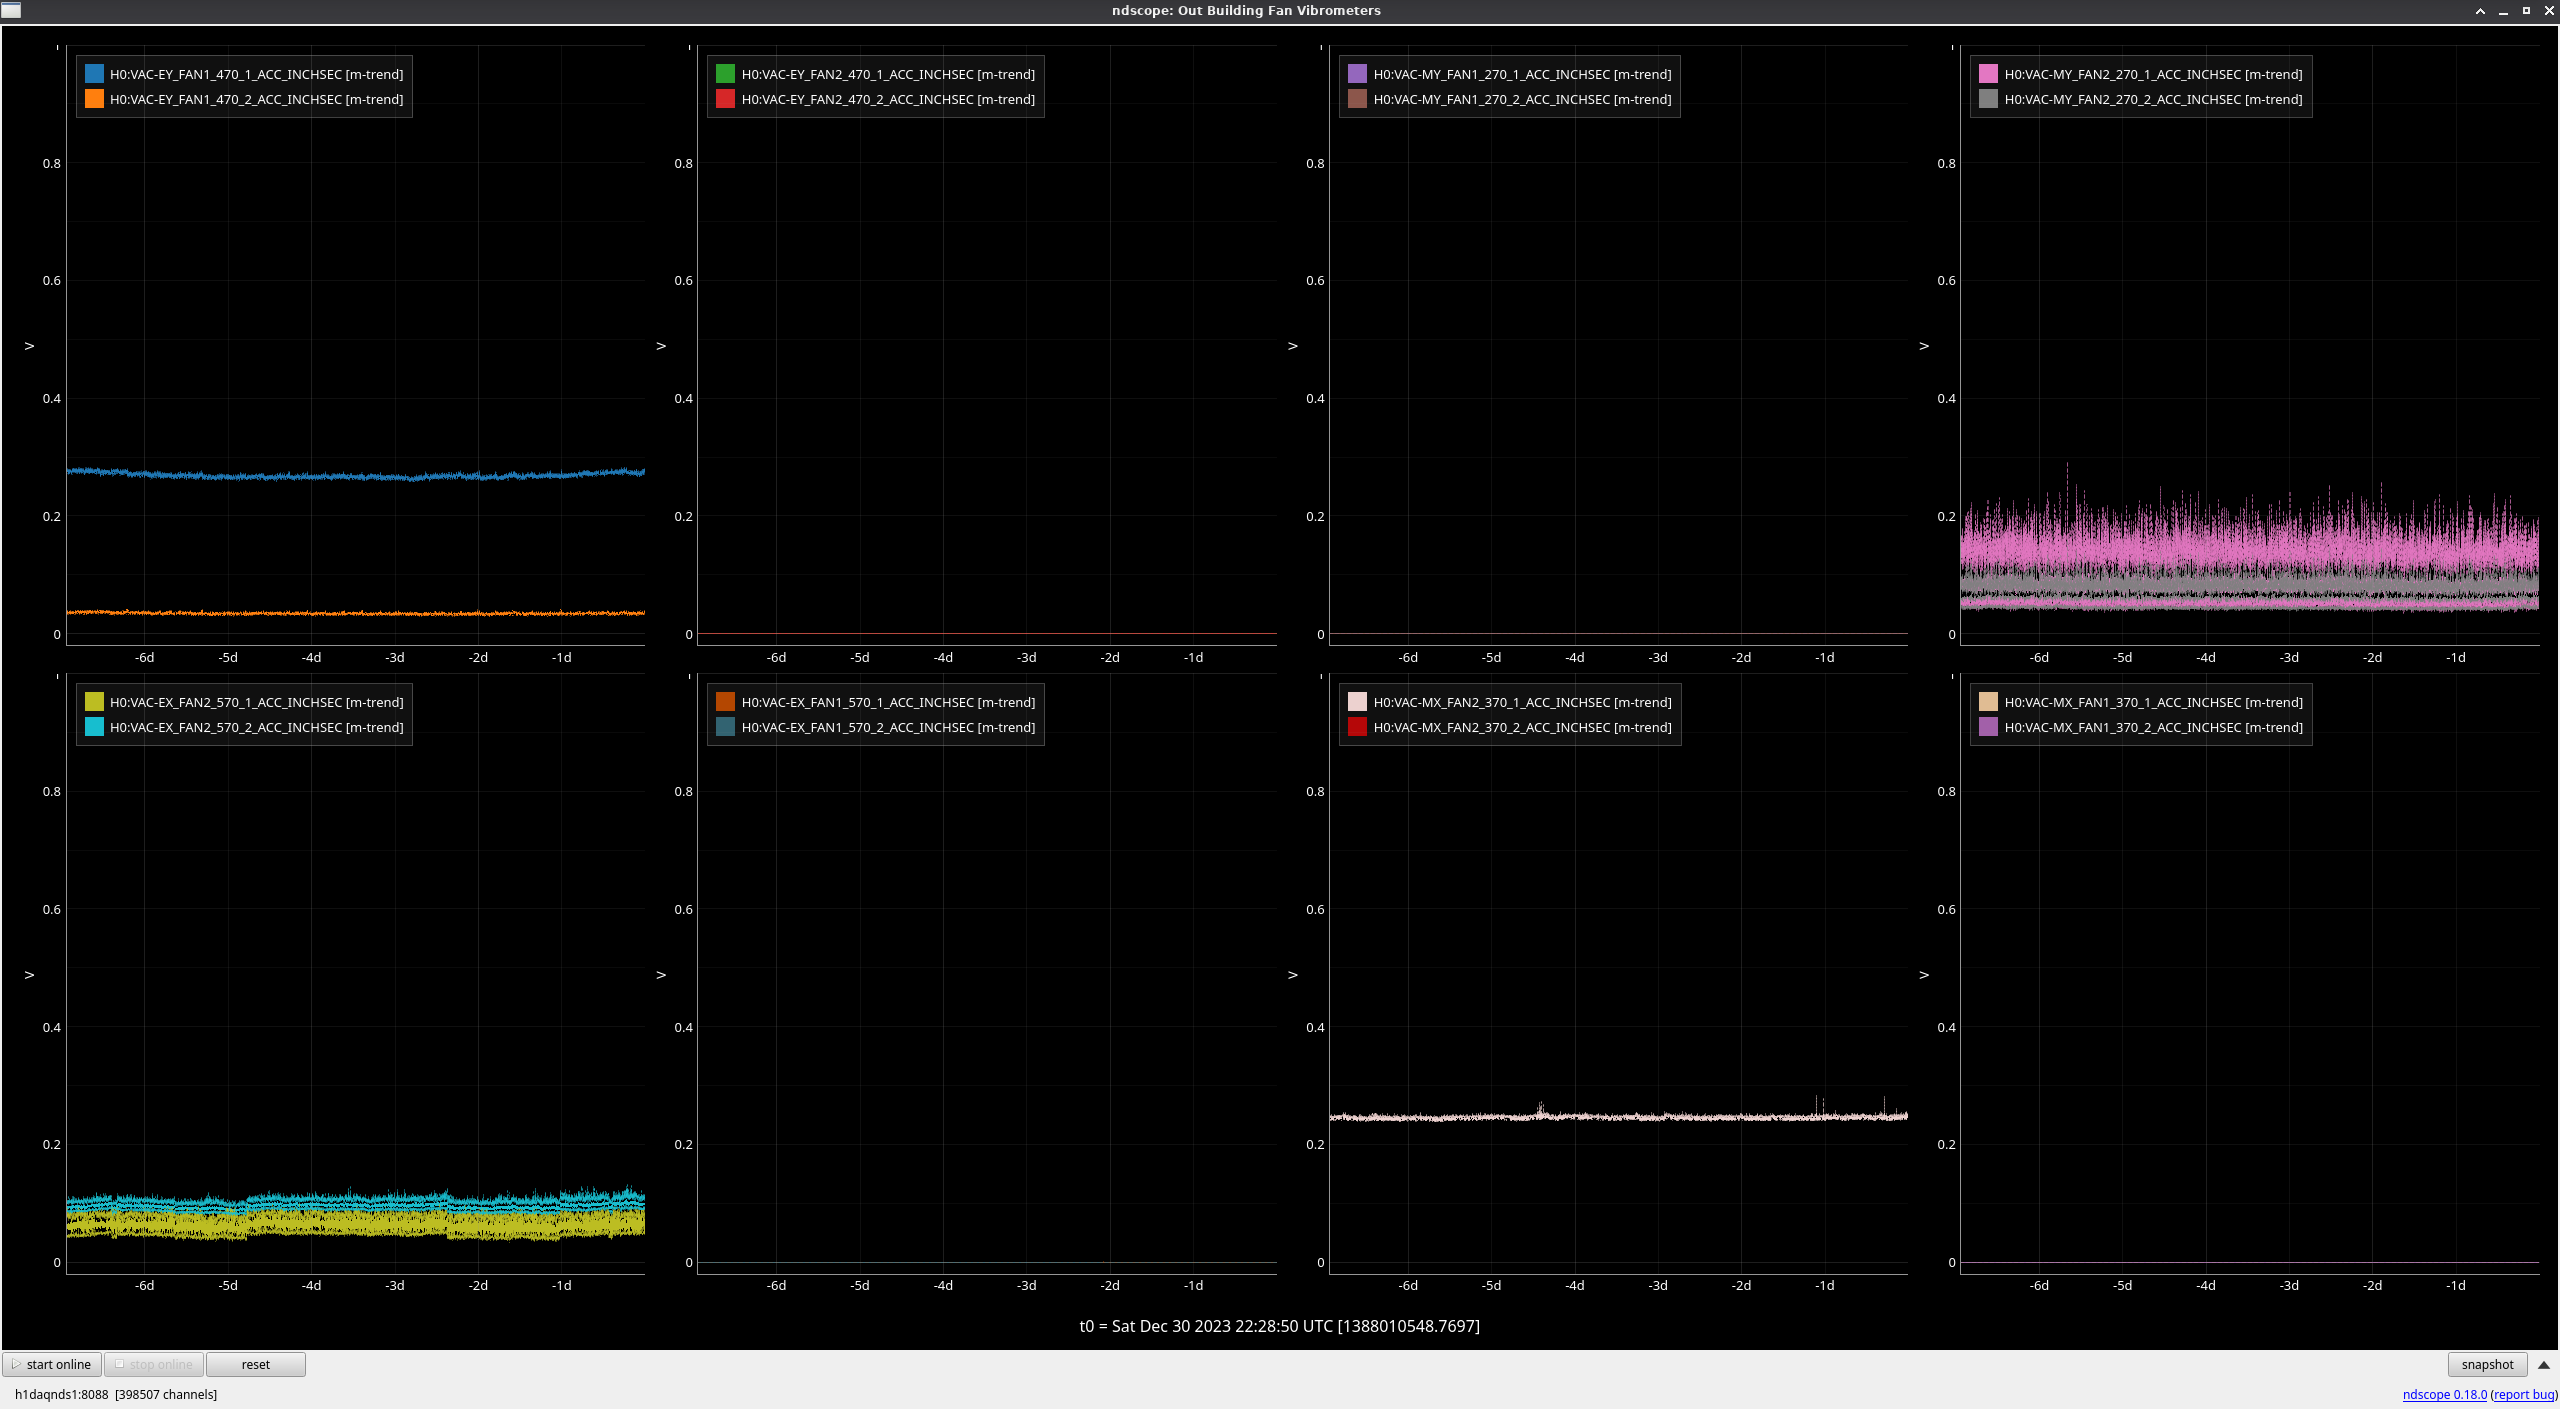Image resolution: width=2560 pixels, height=1409 pixels.
Task: Select H0:VAC-EX_FAN1_570_2_ACC_INCHSEC legend label
Action: 888,727
